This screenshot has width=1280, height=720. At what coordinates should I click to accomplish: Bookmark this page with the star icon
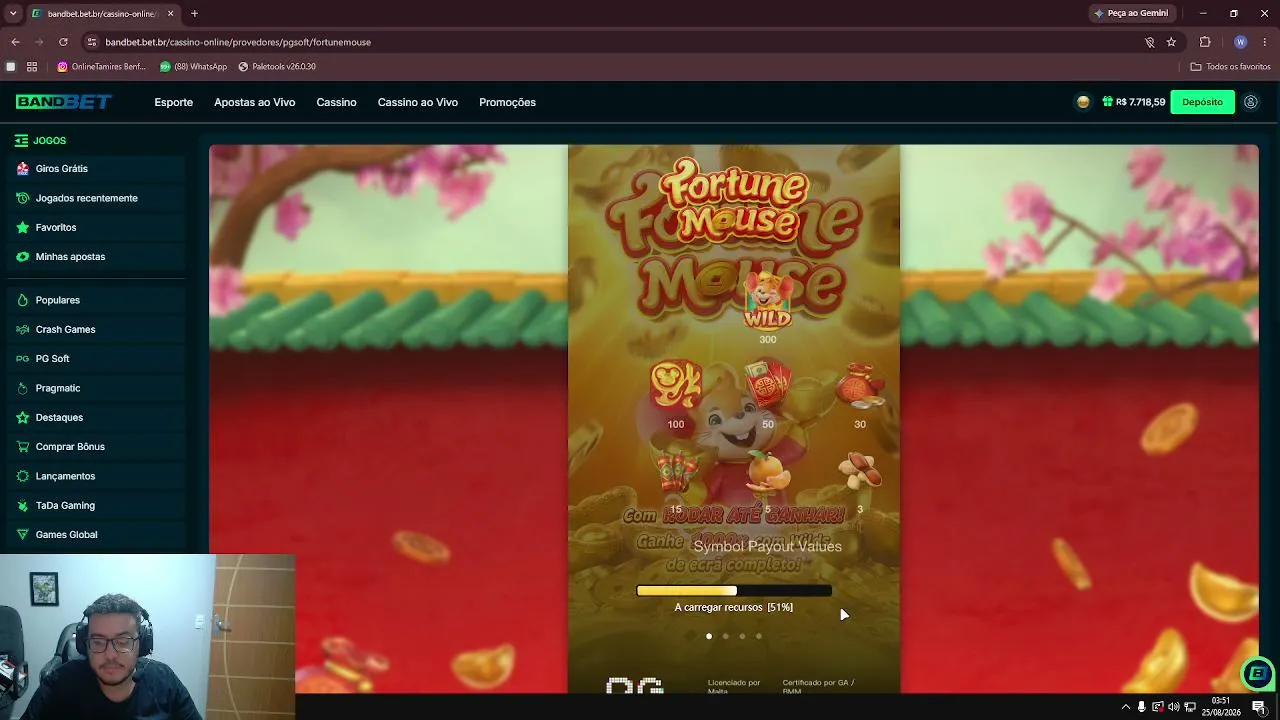click(1171, 42)
